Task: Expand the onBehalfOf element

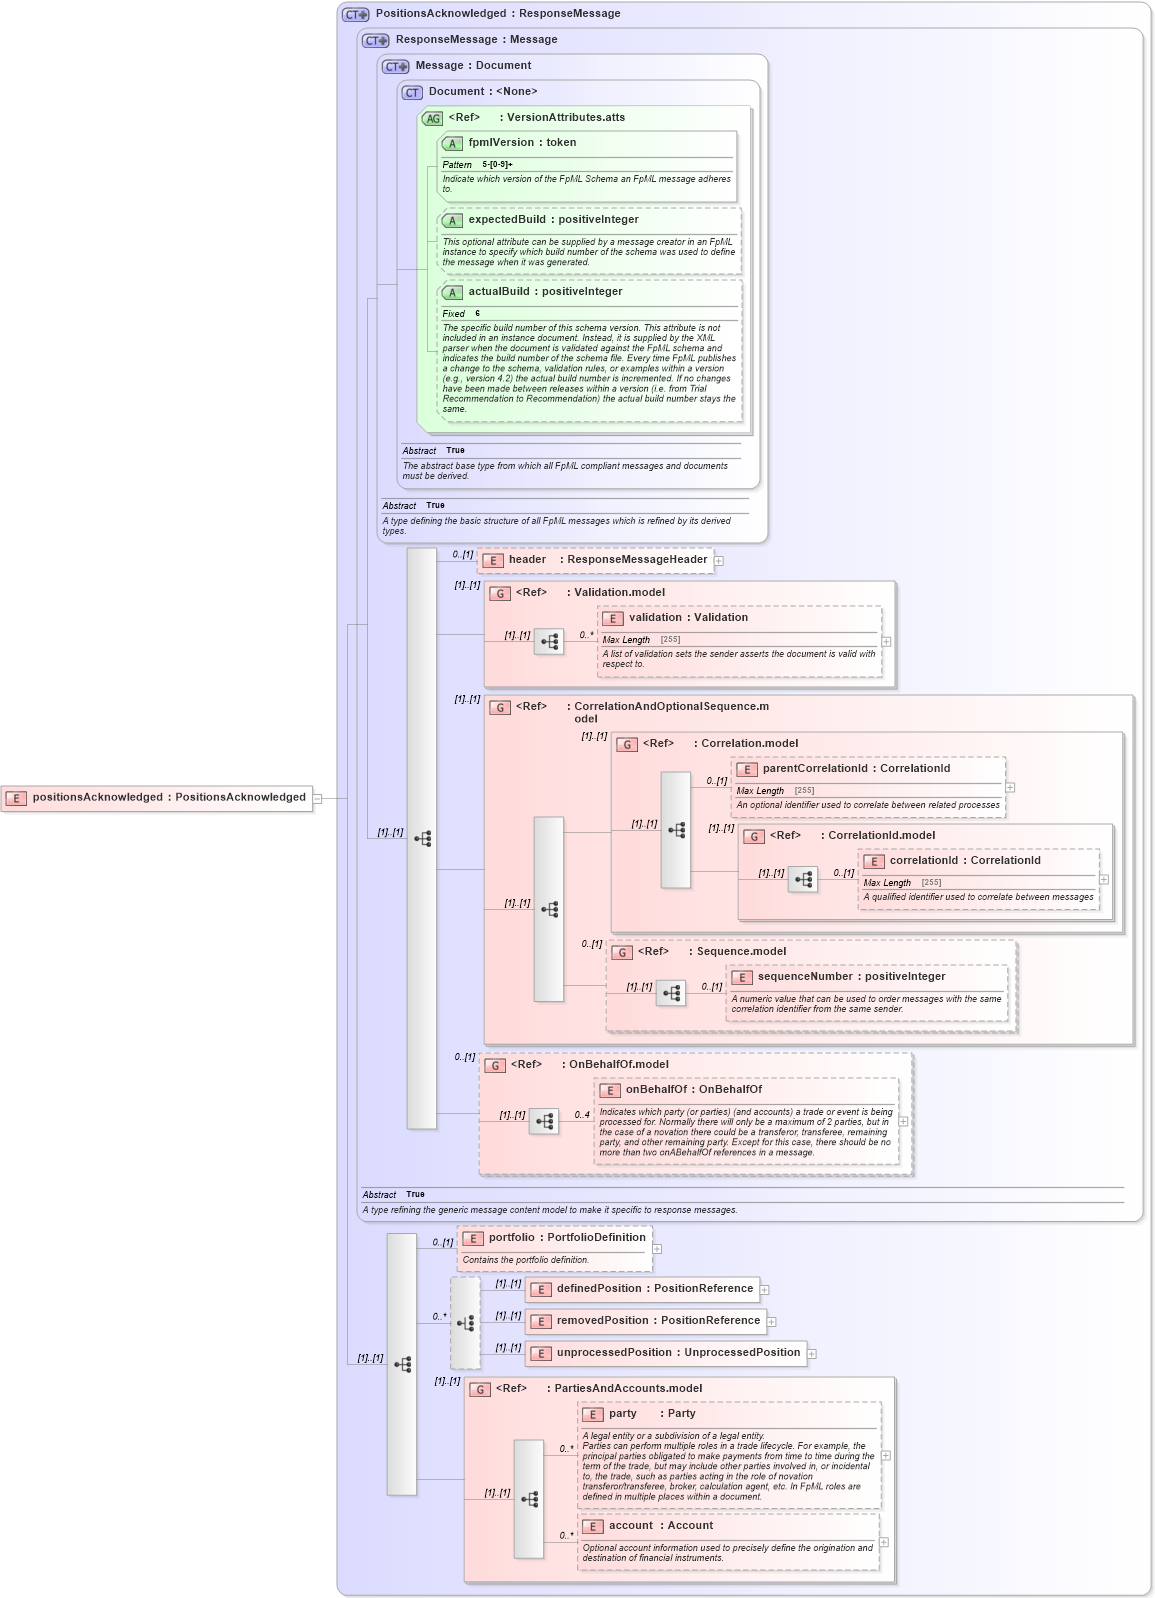Action: (x=903, y=1122)
